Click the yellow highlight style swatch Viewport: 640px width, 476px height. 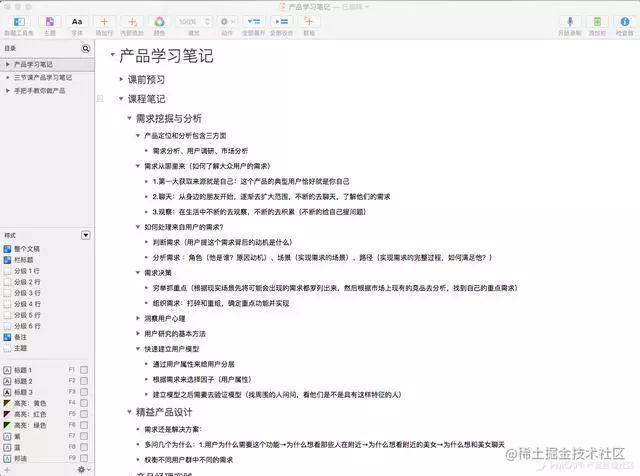(7, 403)
